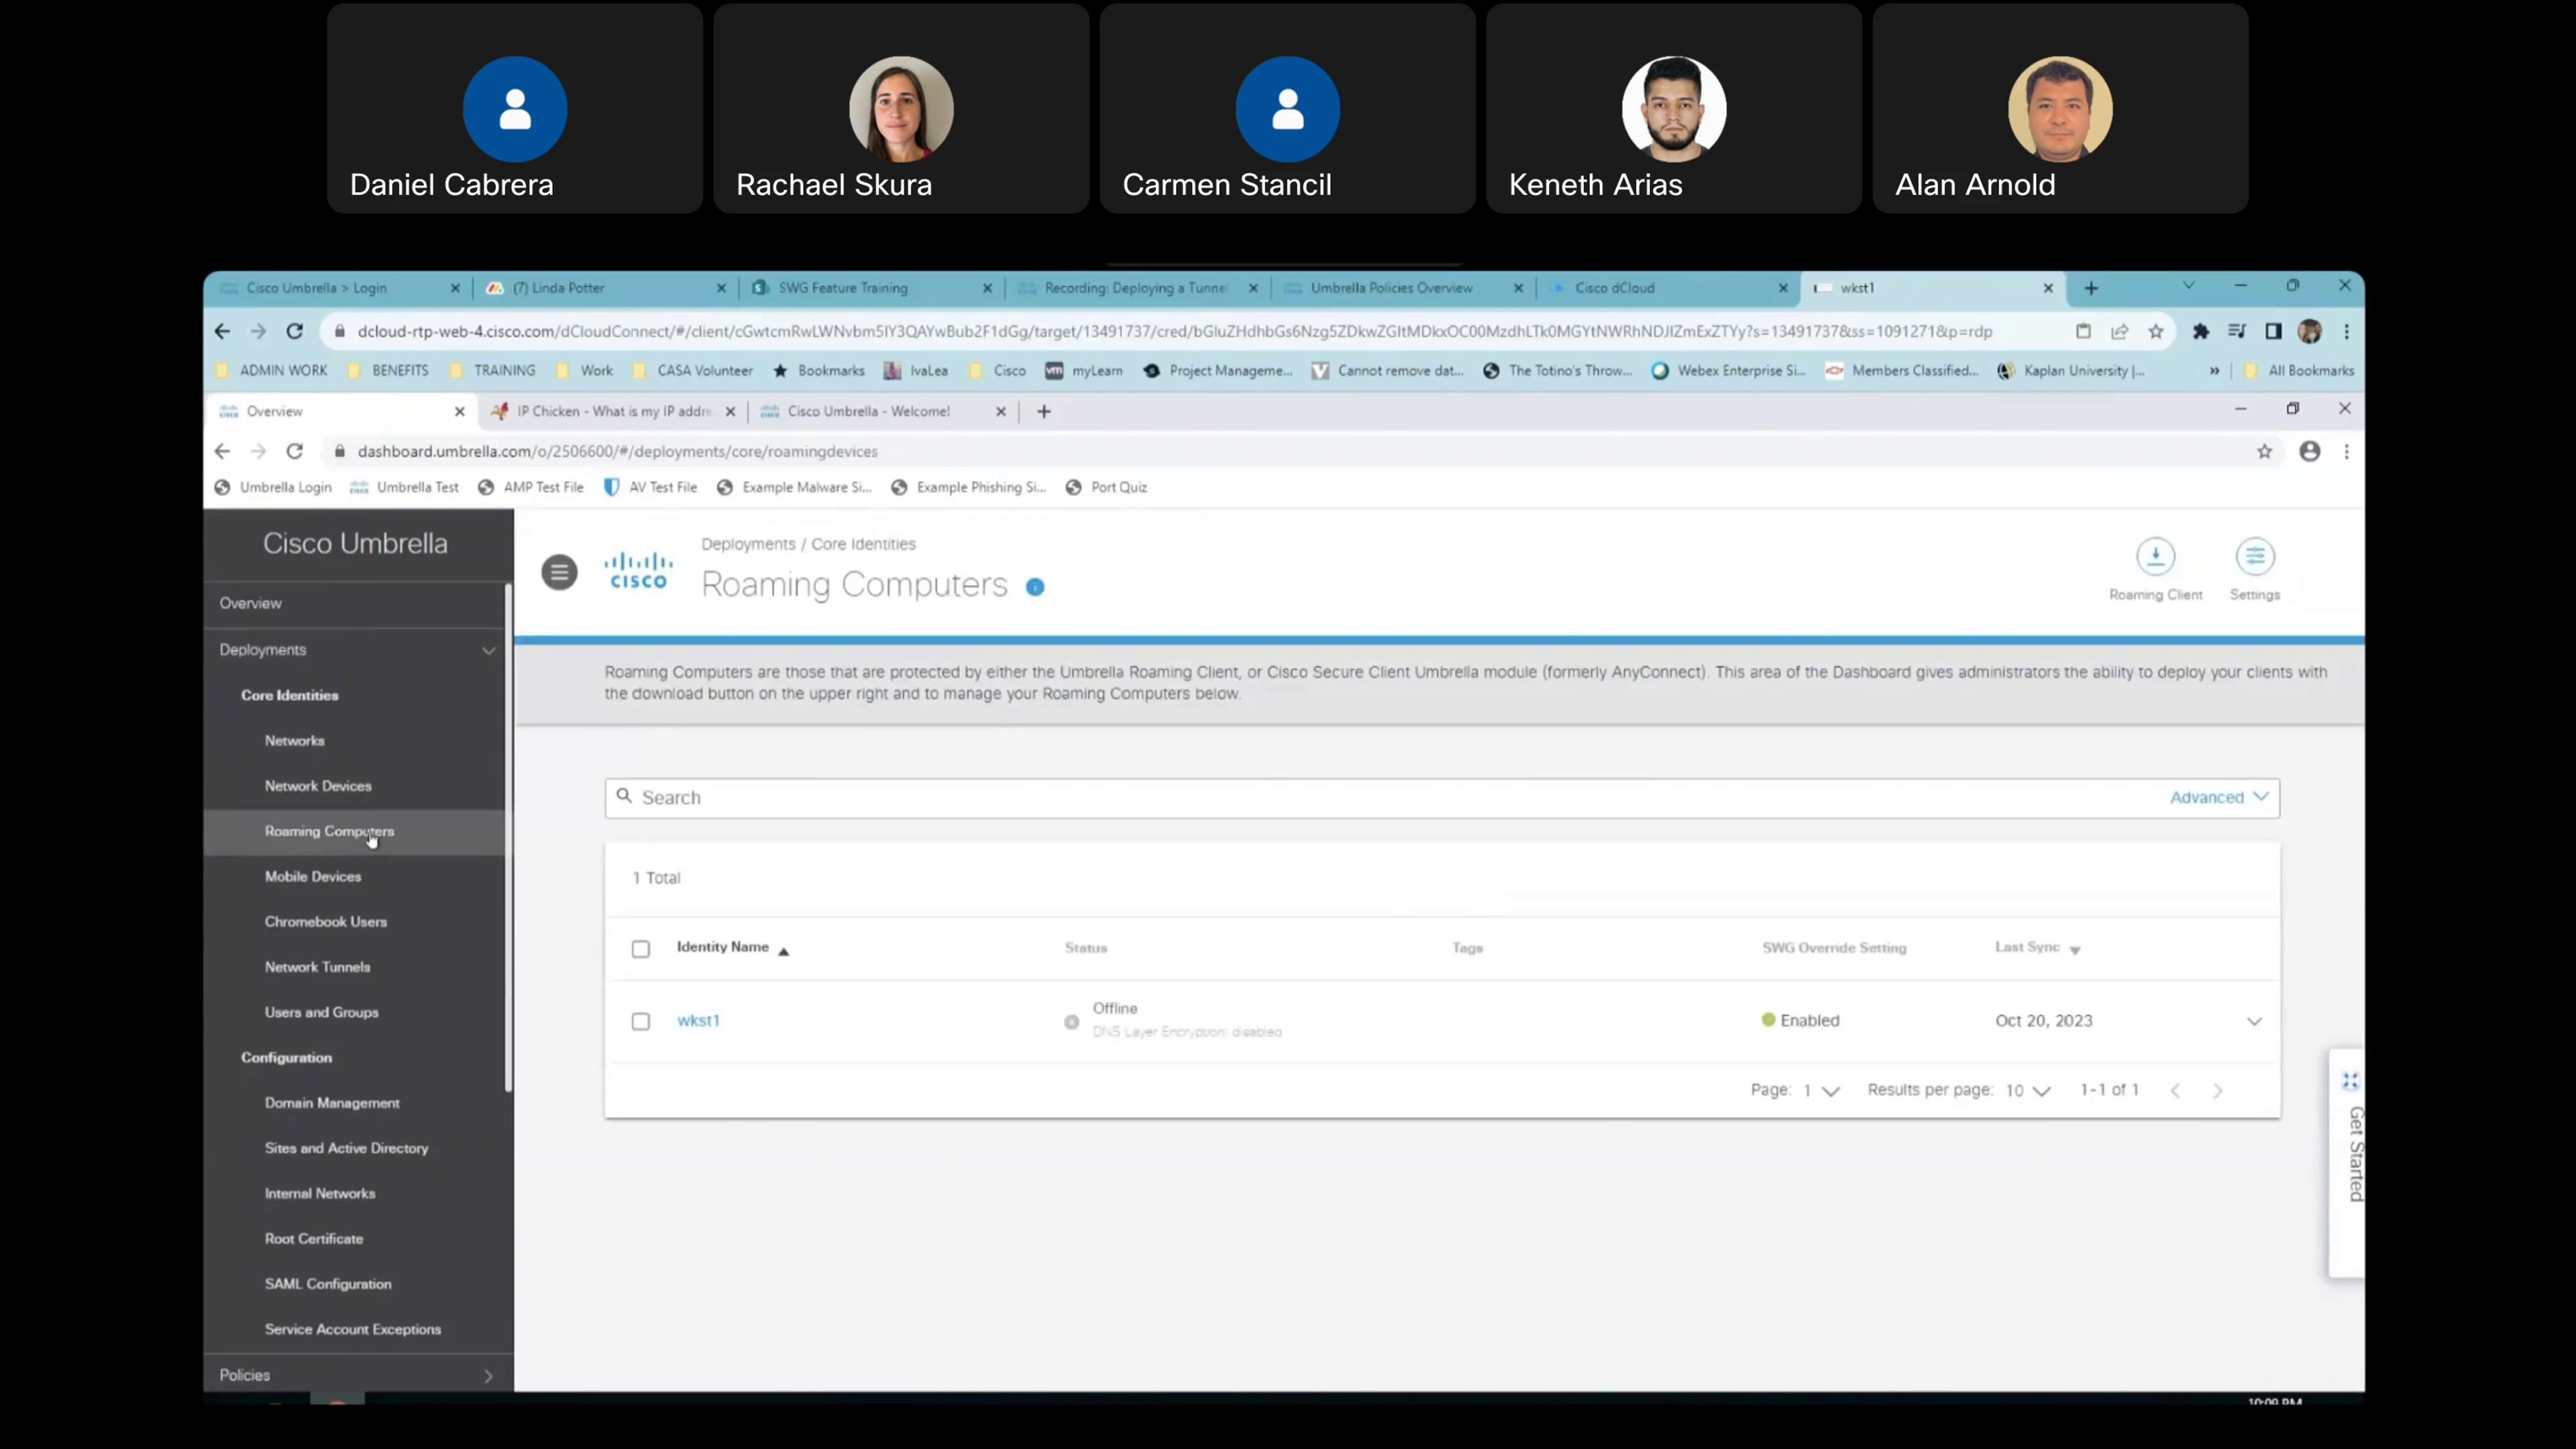Open the Page number dropdown
The width and height of the screenshot is (2576, 1449).
[x=1821, y=1090]
